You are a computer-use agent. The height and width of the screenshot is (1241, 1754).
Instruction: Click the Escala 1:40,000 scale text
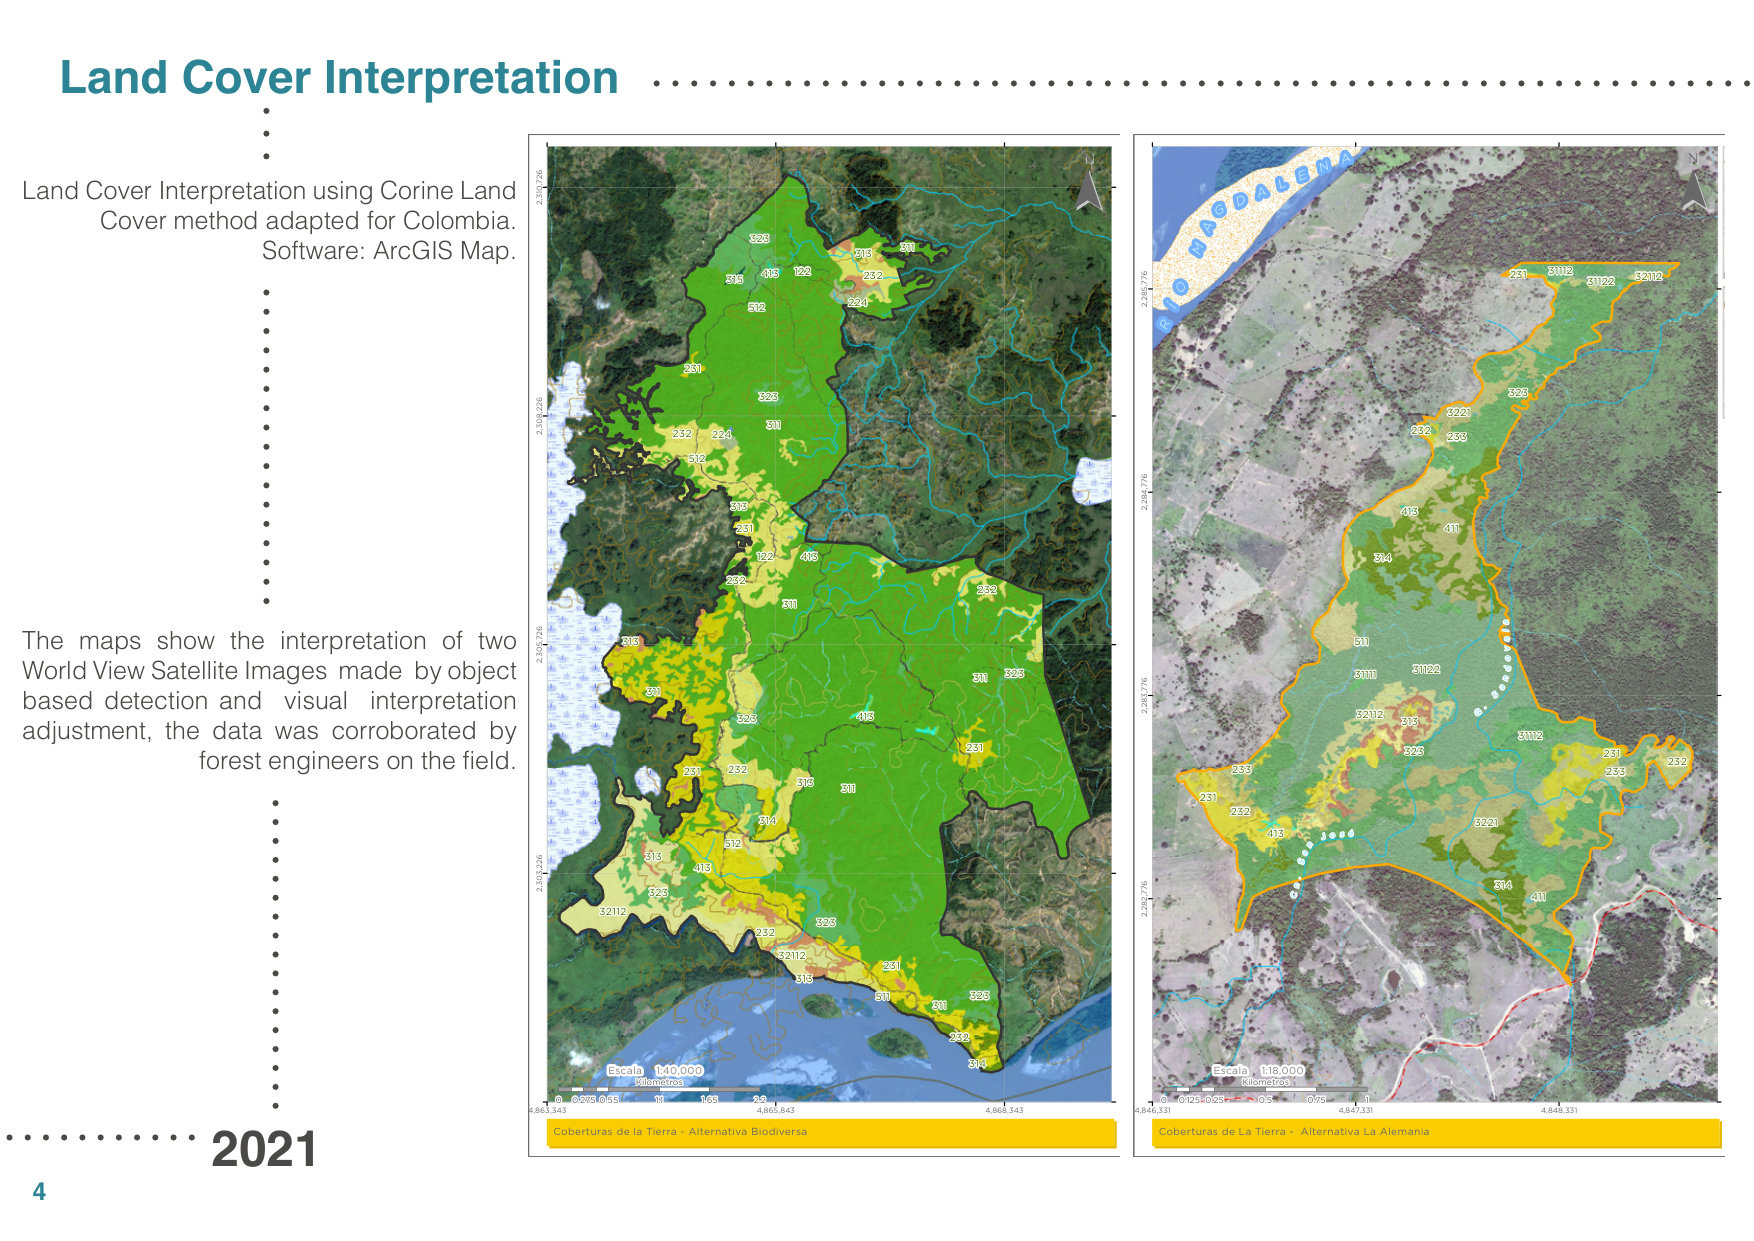(655, 1070)
